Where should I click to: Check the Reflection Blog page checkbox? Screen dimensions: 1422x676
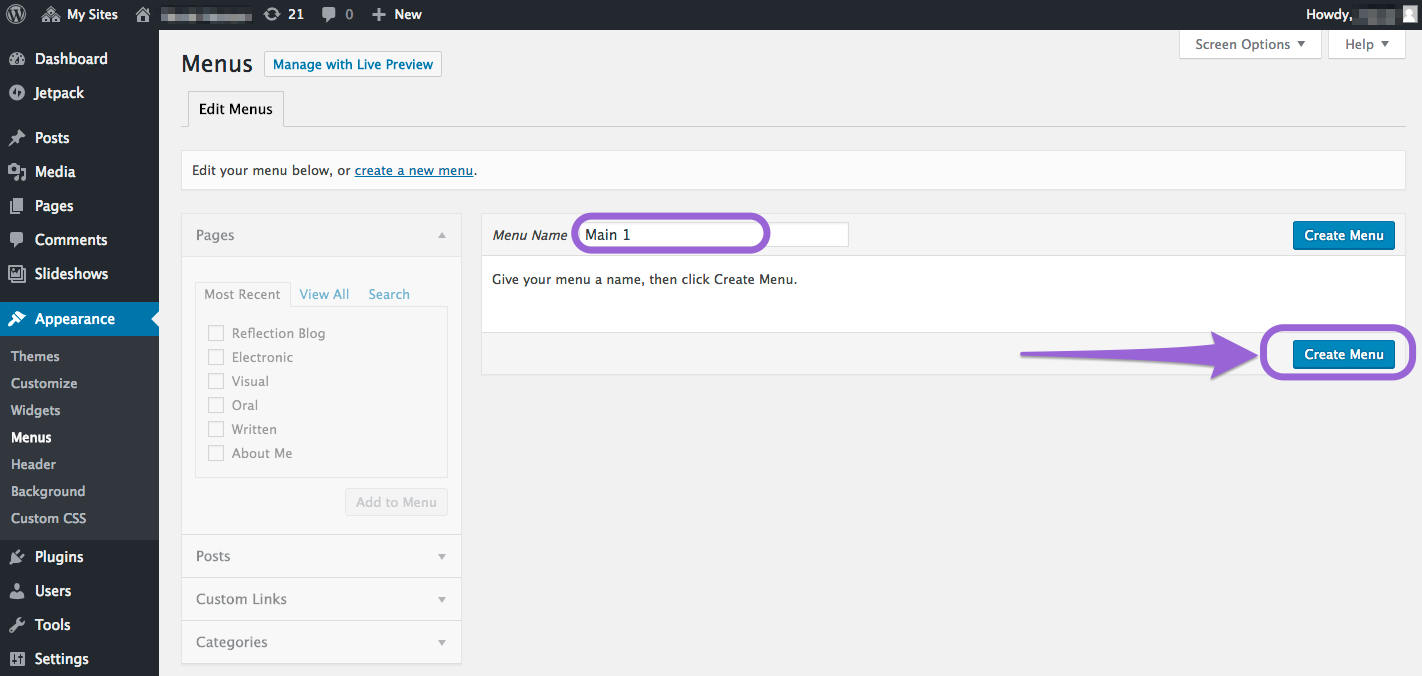[215, 333]
